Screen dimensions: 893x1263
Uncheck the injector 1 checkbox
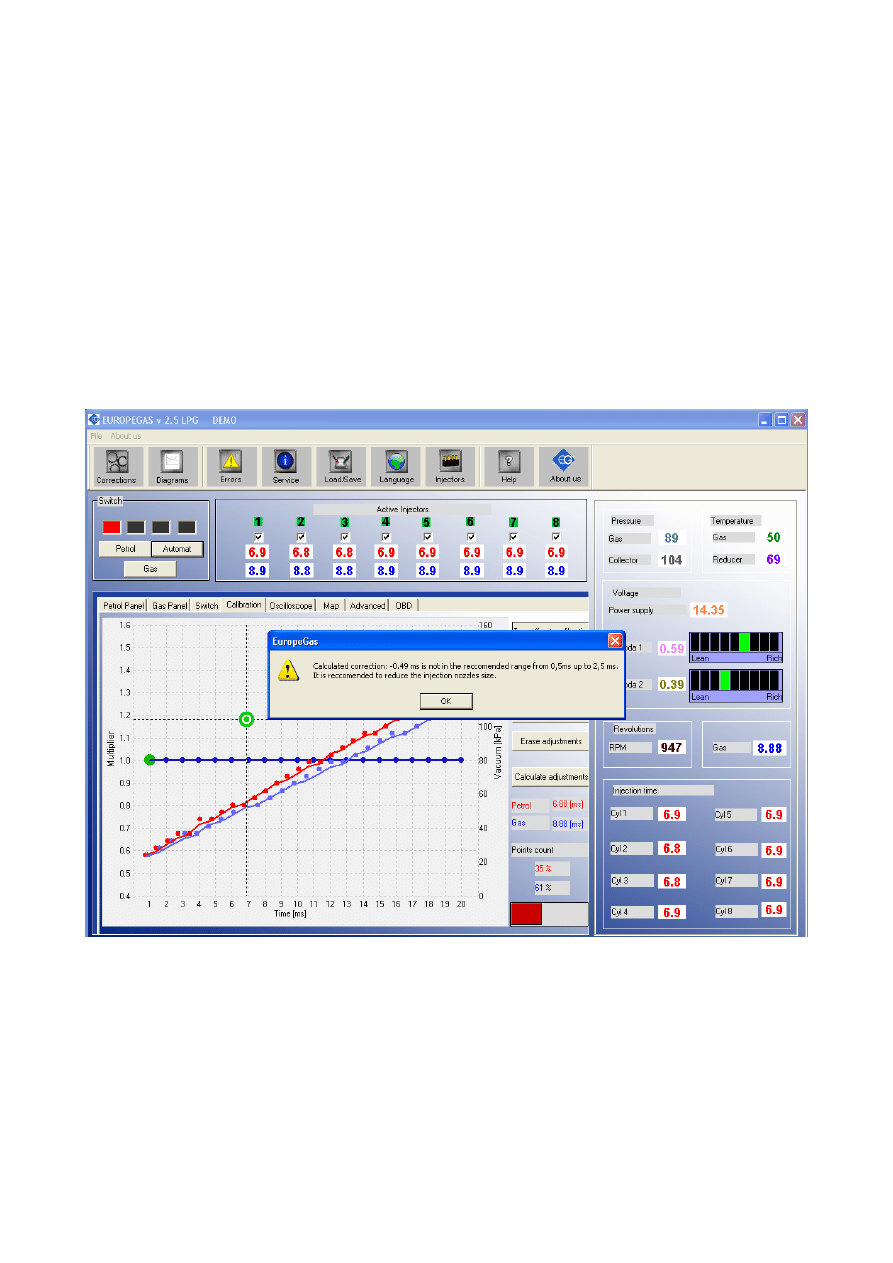pos(258,537)
